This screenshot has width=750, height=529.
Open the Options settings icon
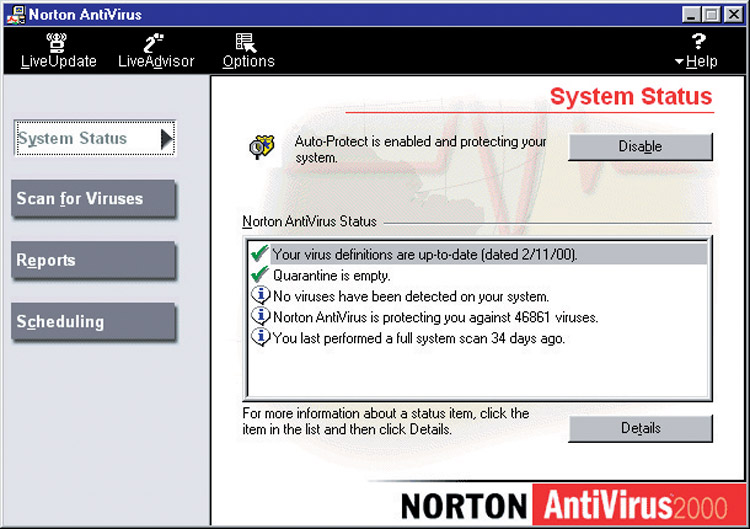coord(248,51)
